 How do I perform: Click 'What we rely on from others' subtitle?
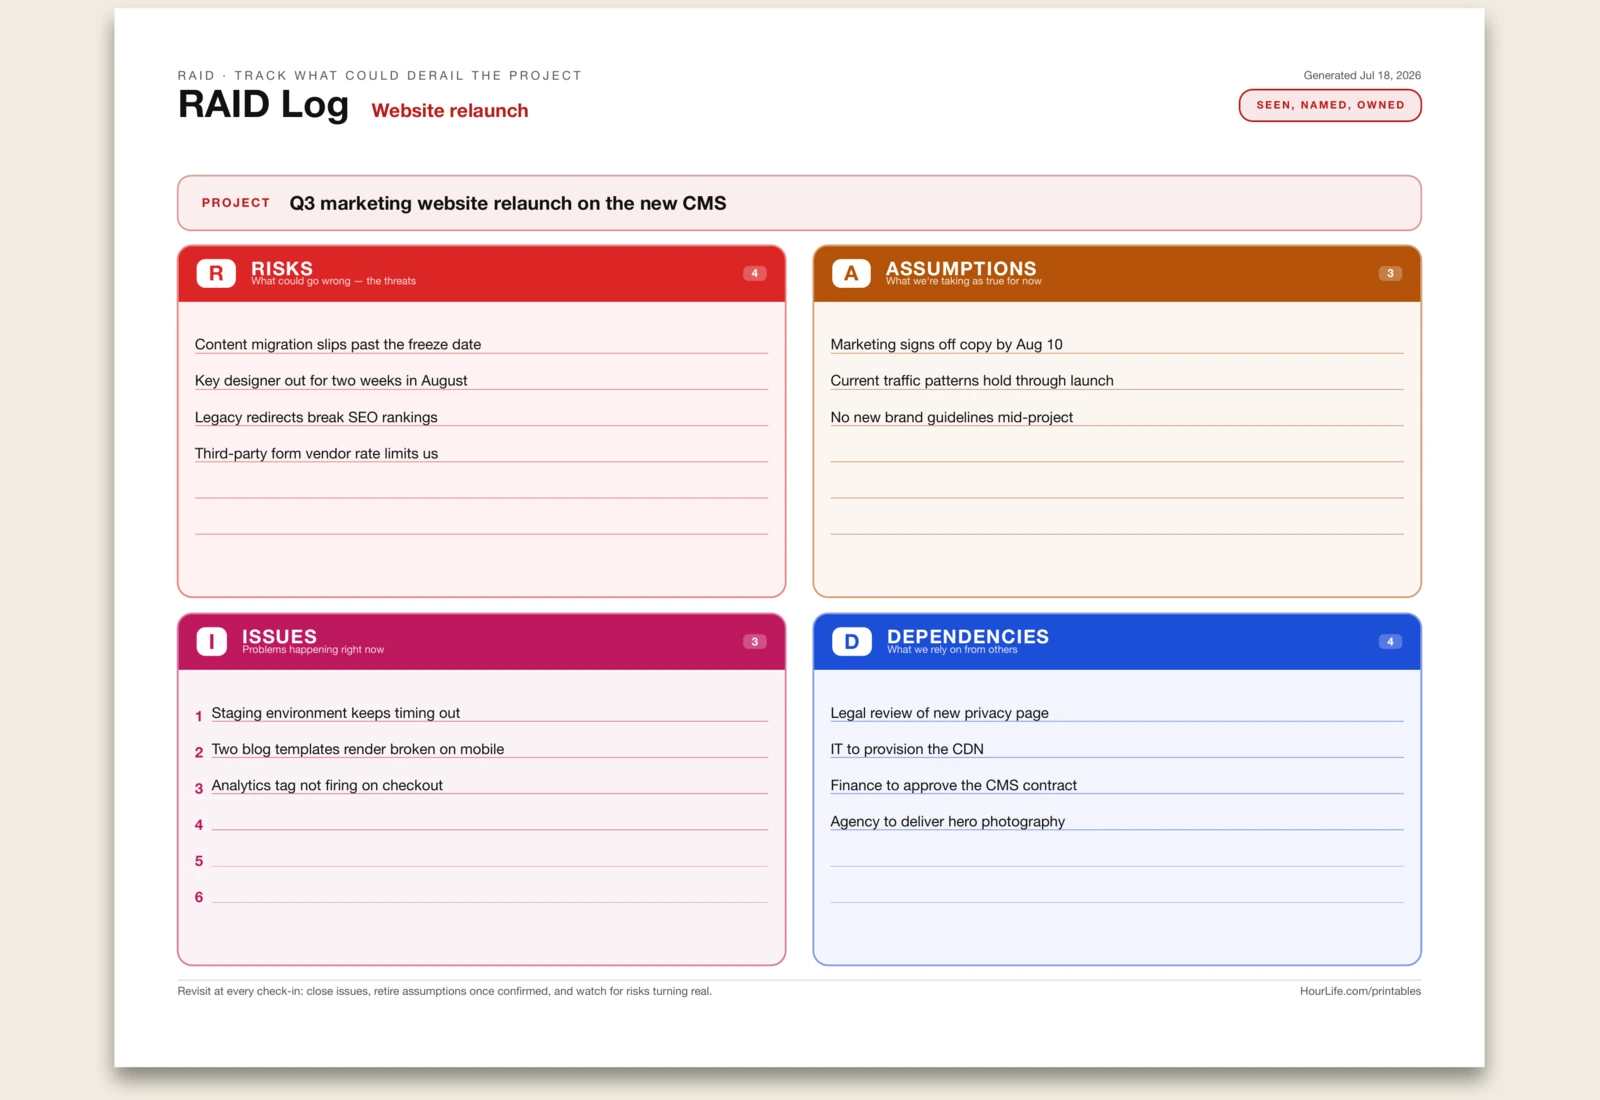click(952, 650)
